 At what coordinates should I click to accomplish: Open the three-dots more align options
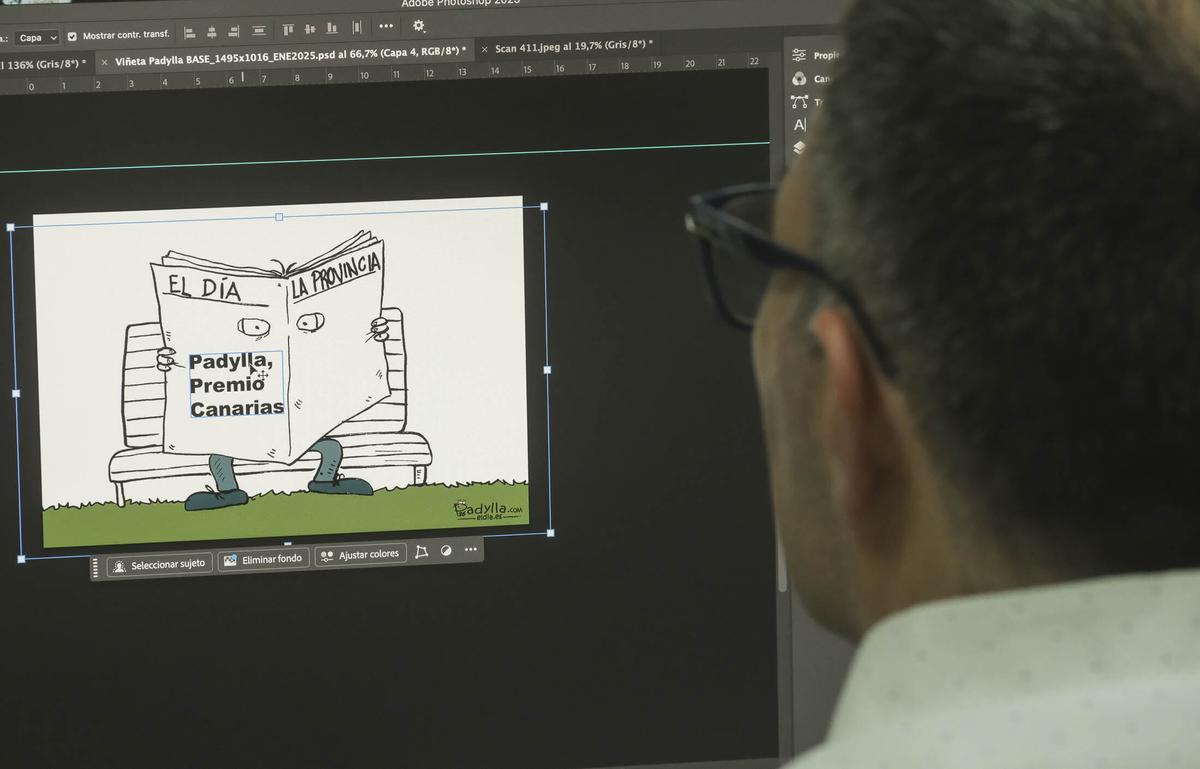(x=386, y=26)
